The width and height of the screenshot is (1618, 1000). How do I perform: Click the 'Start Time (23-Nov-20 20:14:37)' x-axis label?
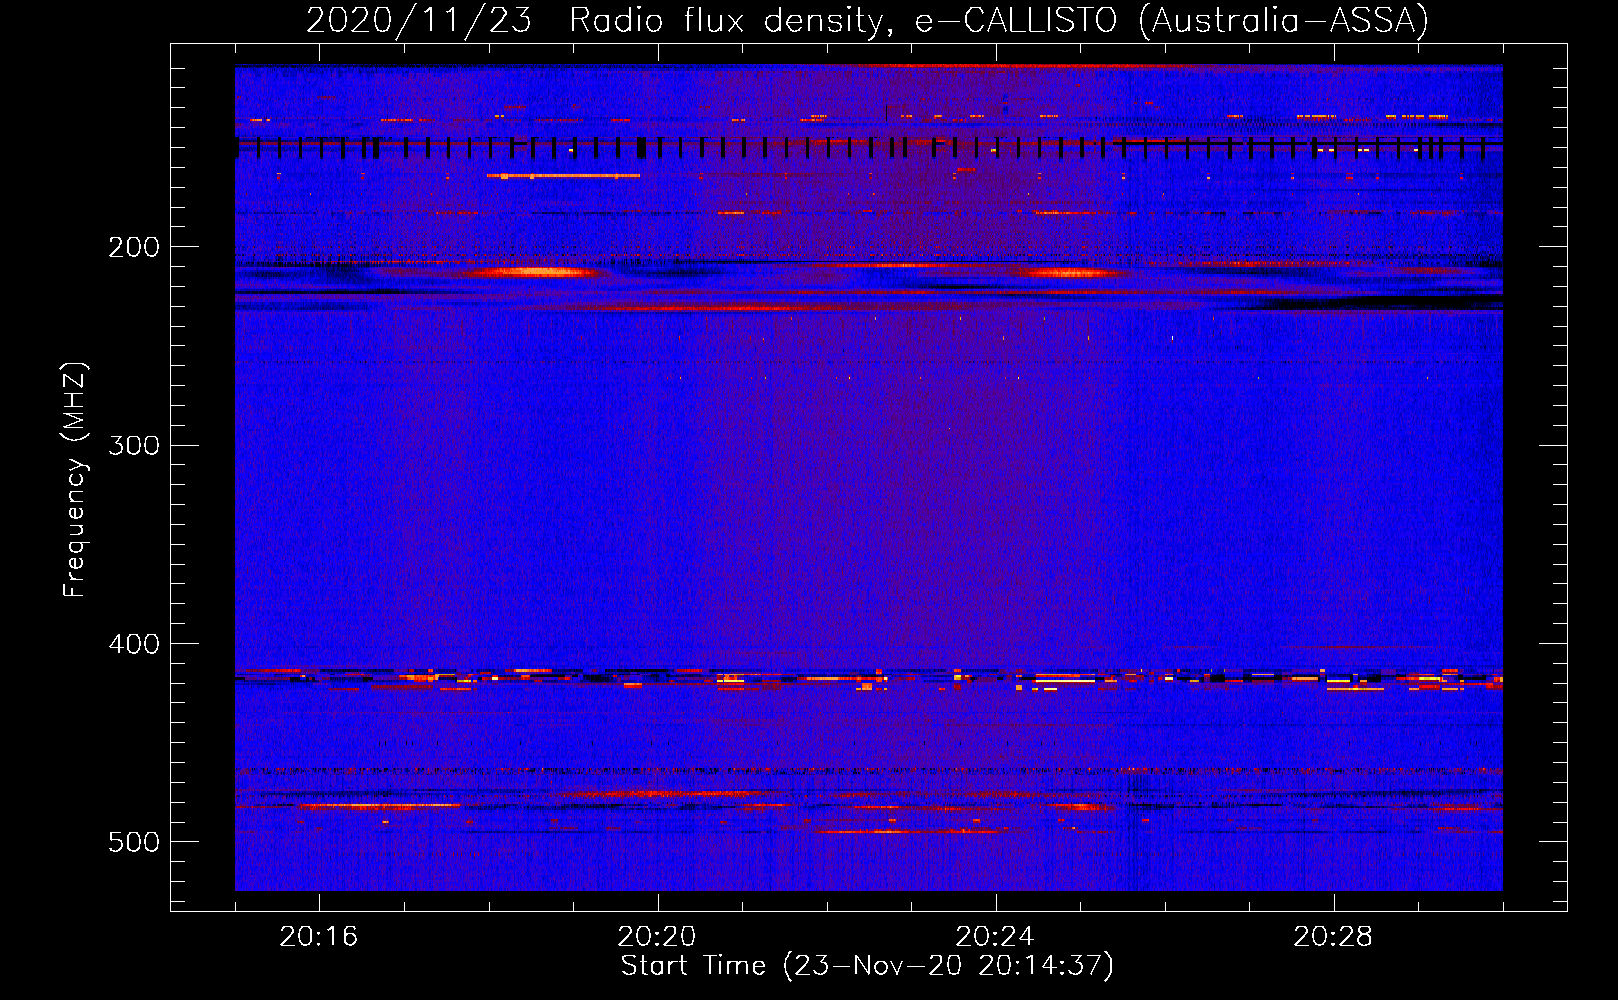click(867, 966)
